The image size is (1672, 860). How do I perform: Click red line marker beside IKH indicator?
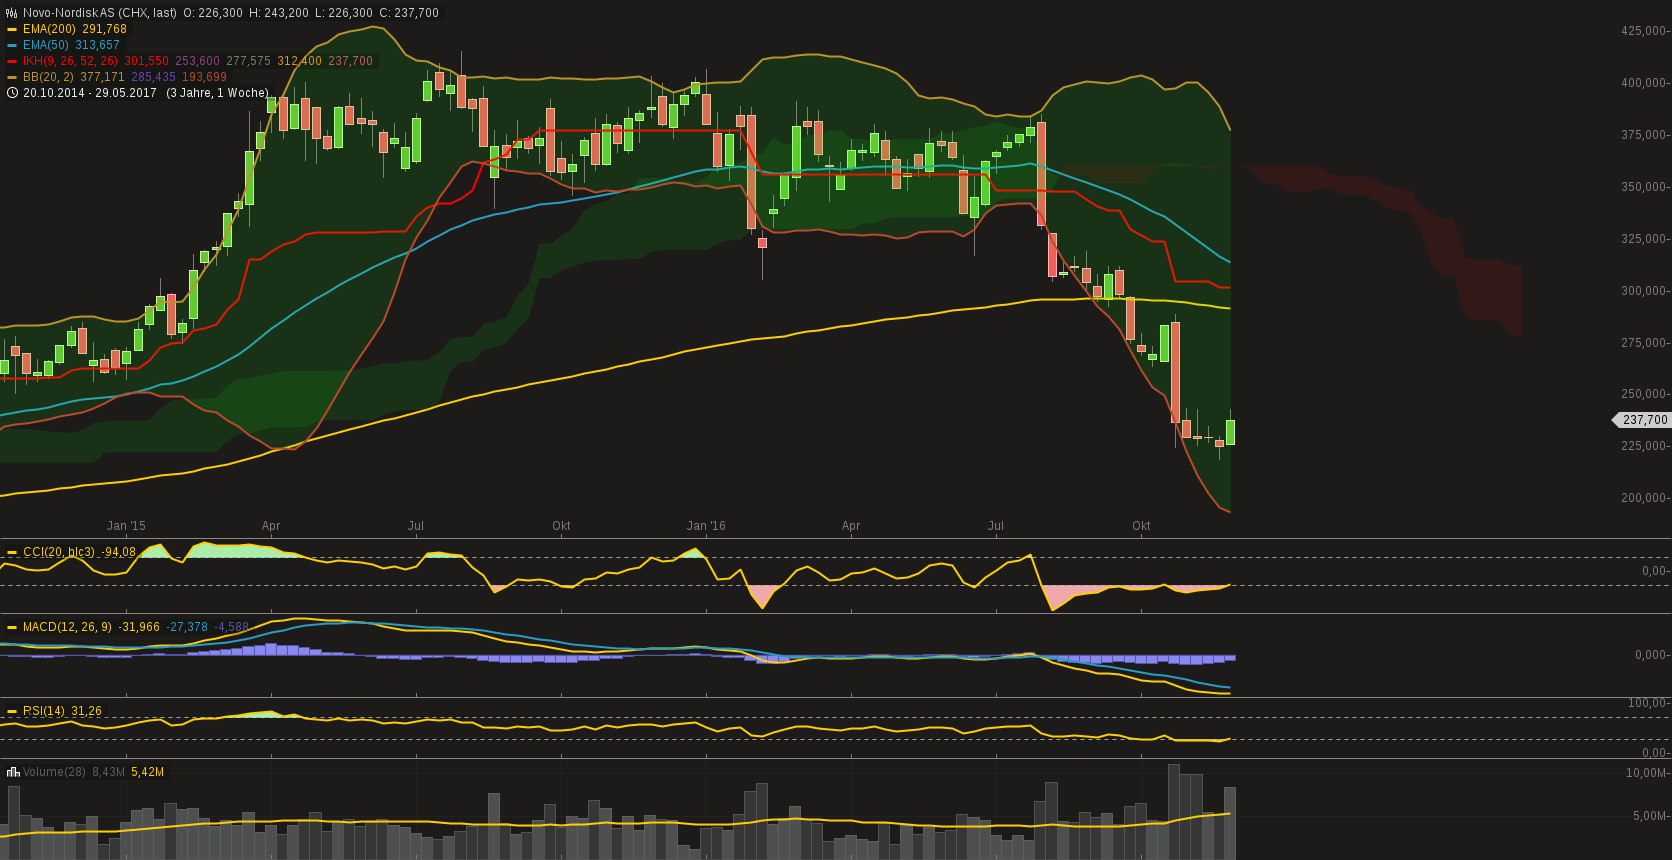coord(12,61)
